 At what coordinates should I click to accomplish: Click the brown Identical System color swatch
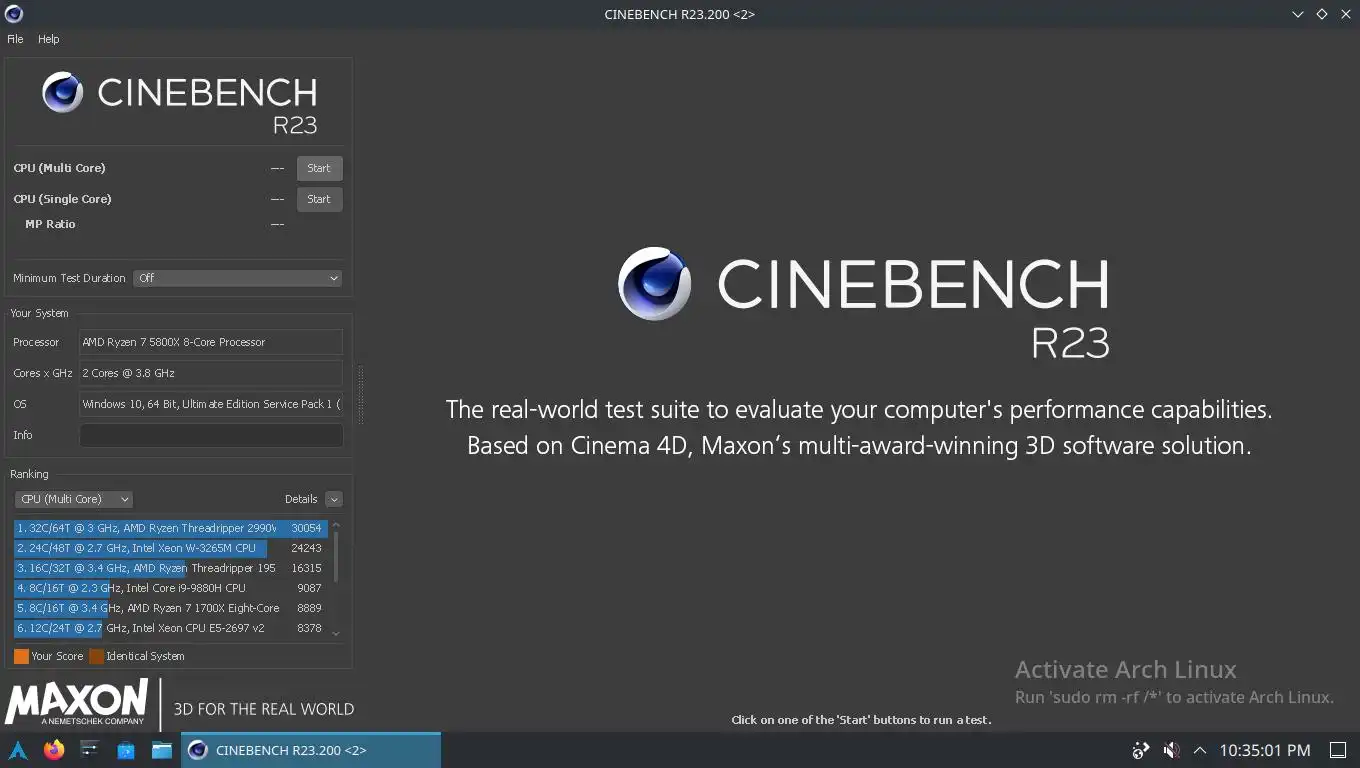click(x=96, y=657)
